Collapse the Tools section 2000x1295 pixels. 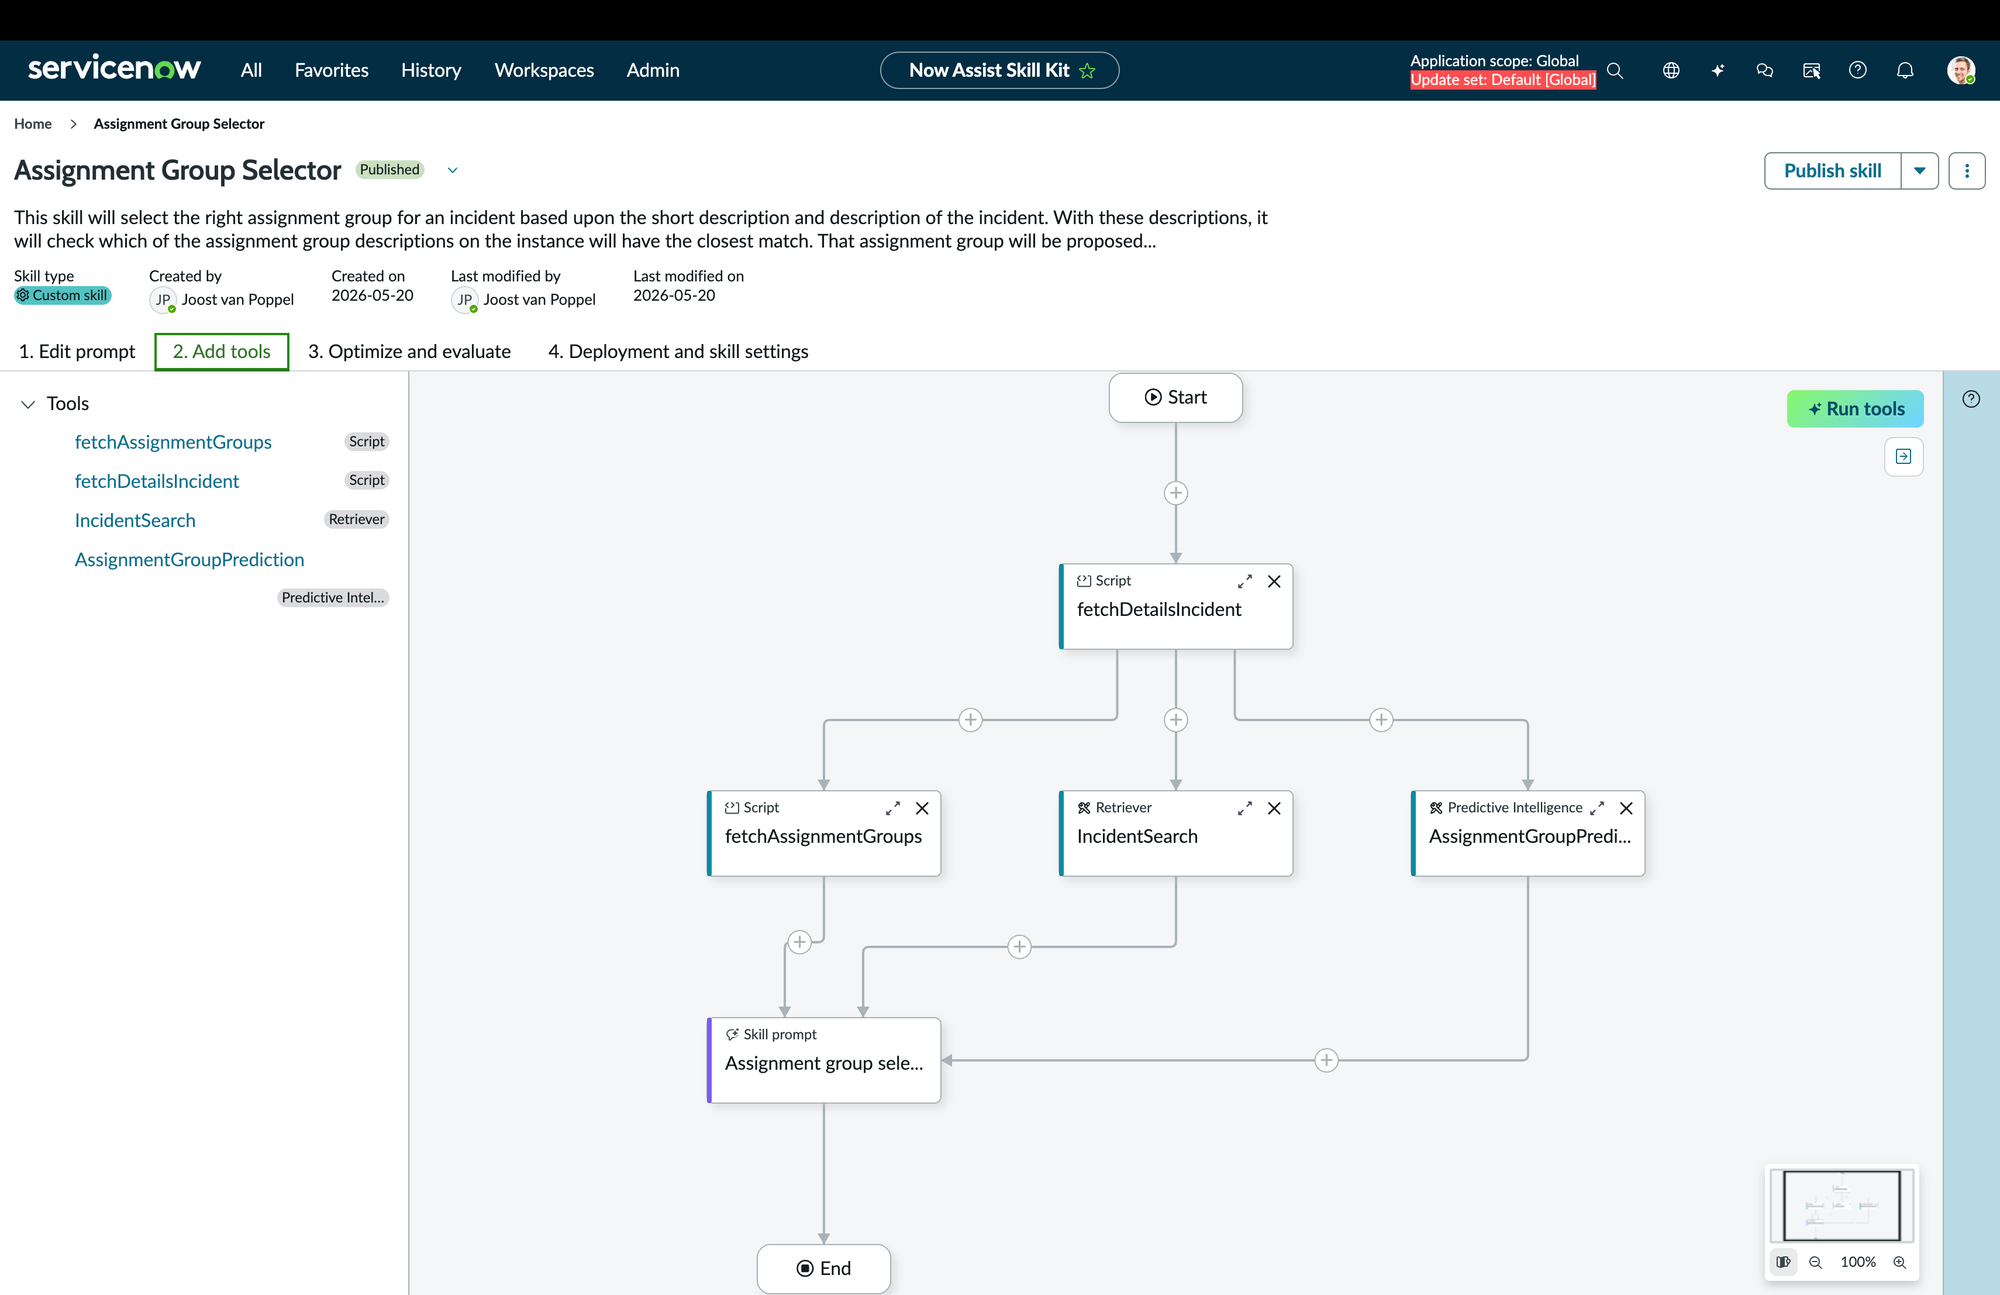pyautogui.click(x=28, y=404)
